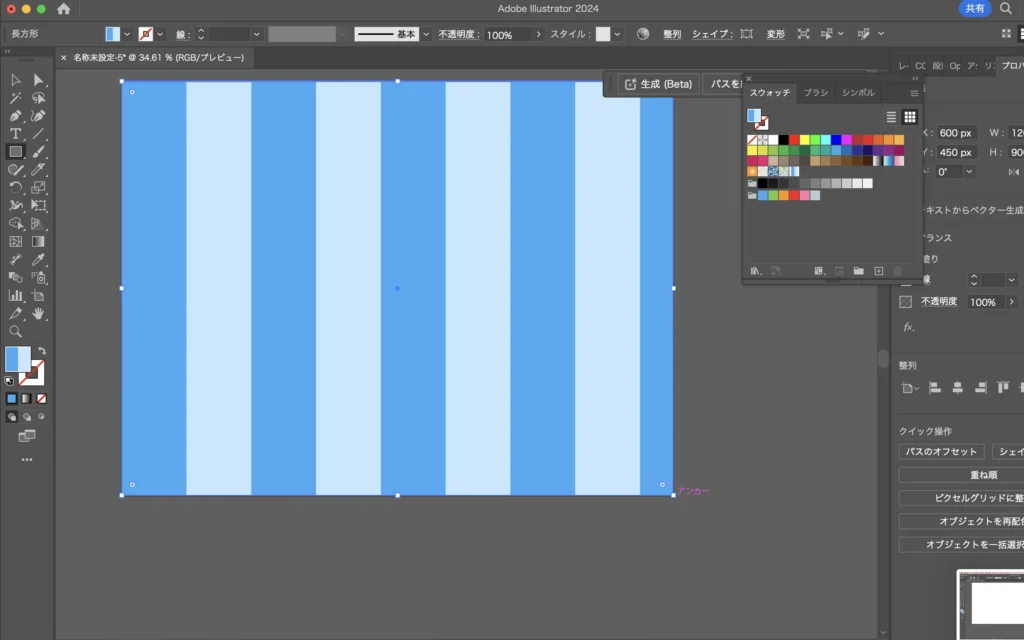Open the シンボル tab

857,93
